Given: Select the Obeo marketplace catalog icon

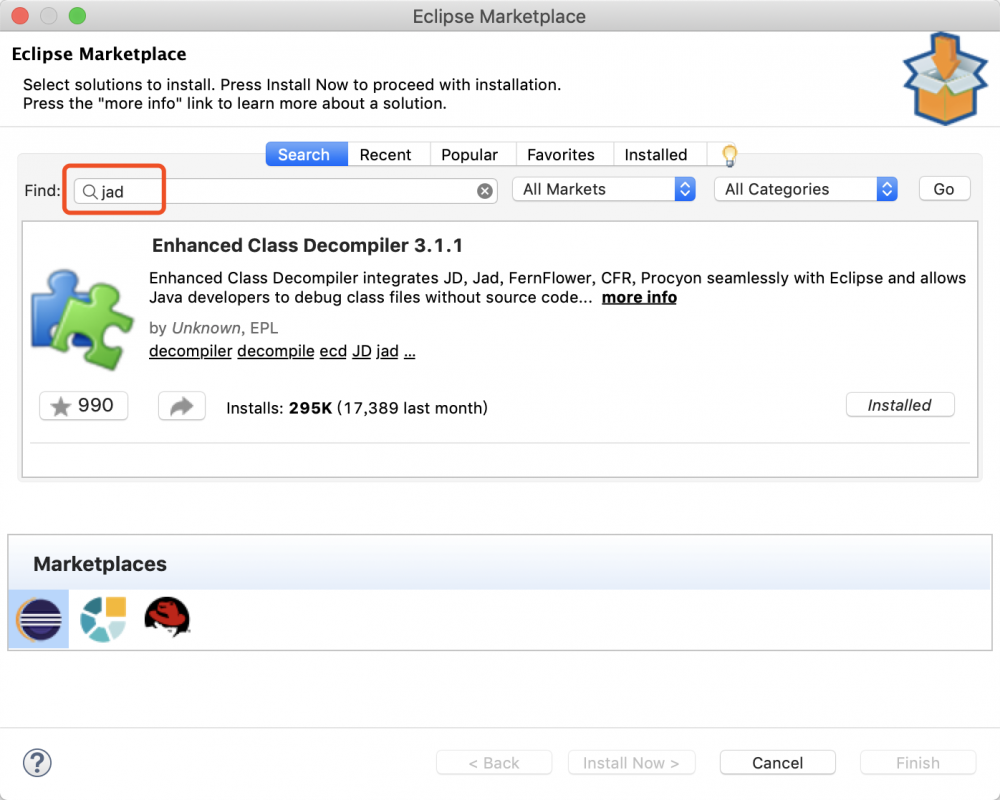Looking at the screenshot, I should [x=103, y=619].
